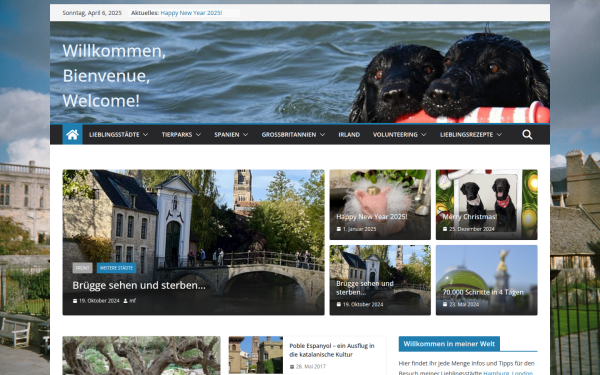Expand the Volunteering menu chevron
600x375 pixels.
423,135
